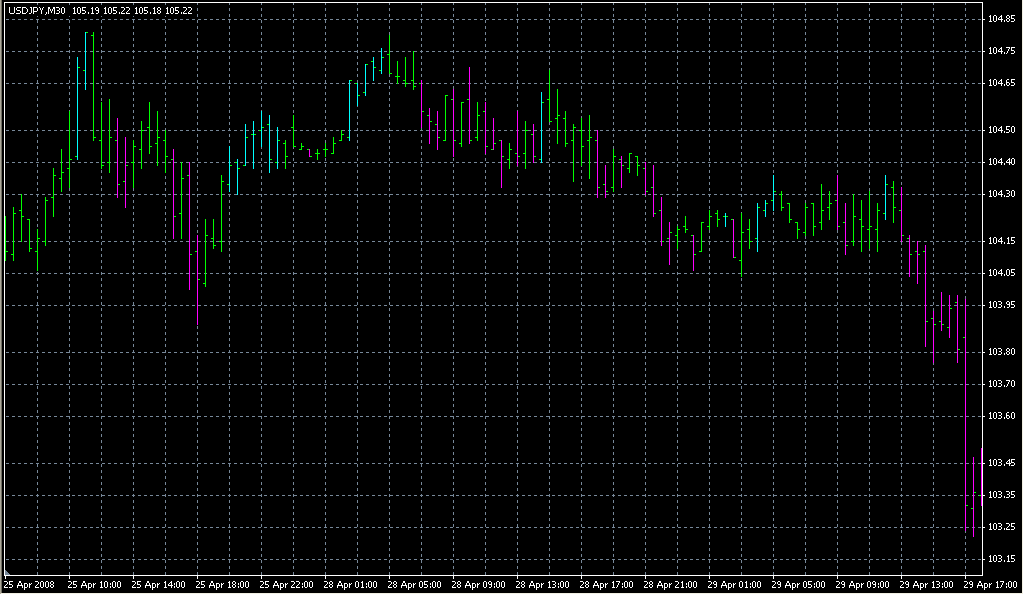Select the 29 Apr 13:00 time label
Image resolution: width=1024 pixels, height=594 pixels.
click(928, 584)
